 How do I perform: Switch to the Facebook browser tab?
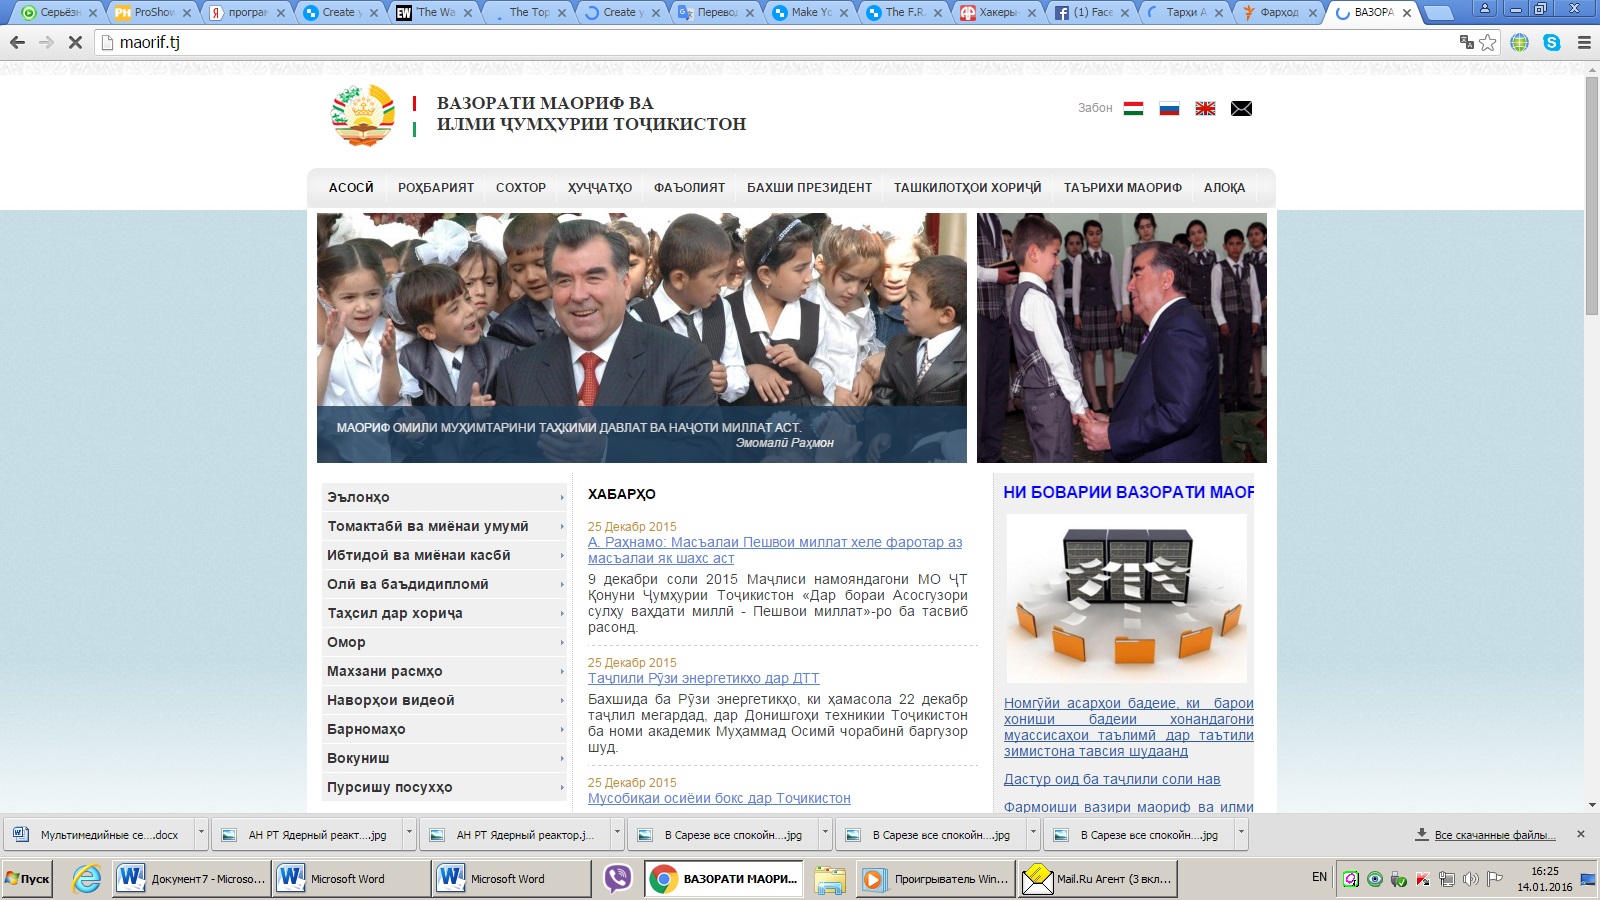click(x=1090, y=13)
